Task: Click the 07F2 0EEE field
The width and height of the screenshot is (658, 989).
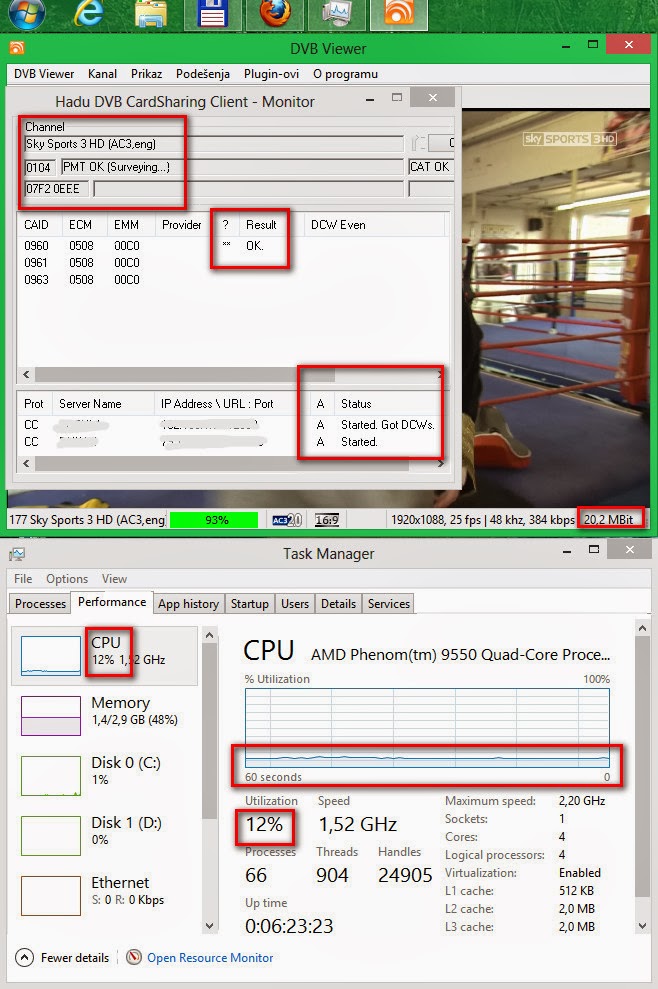Action: [56, 189]
